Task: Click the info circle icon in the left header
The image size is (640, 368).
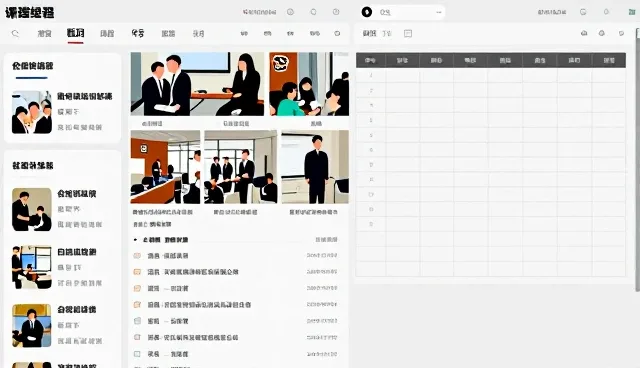Action: click(x=290, y=12)
